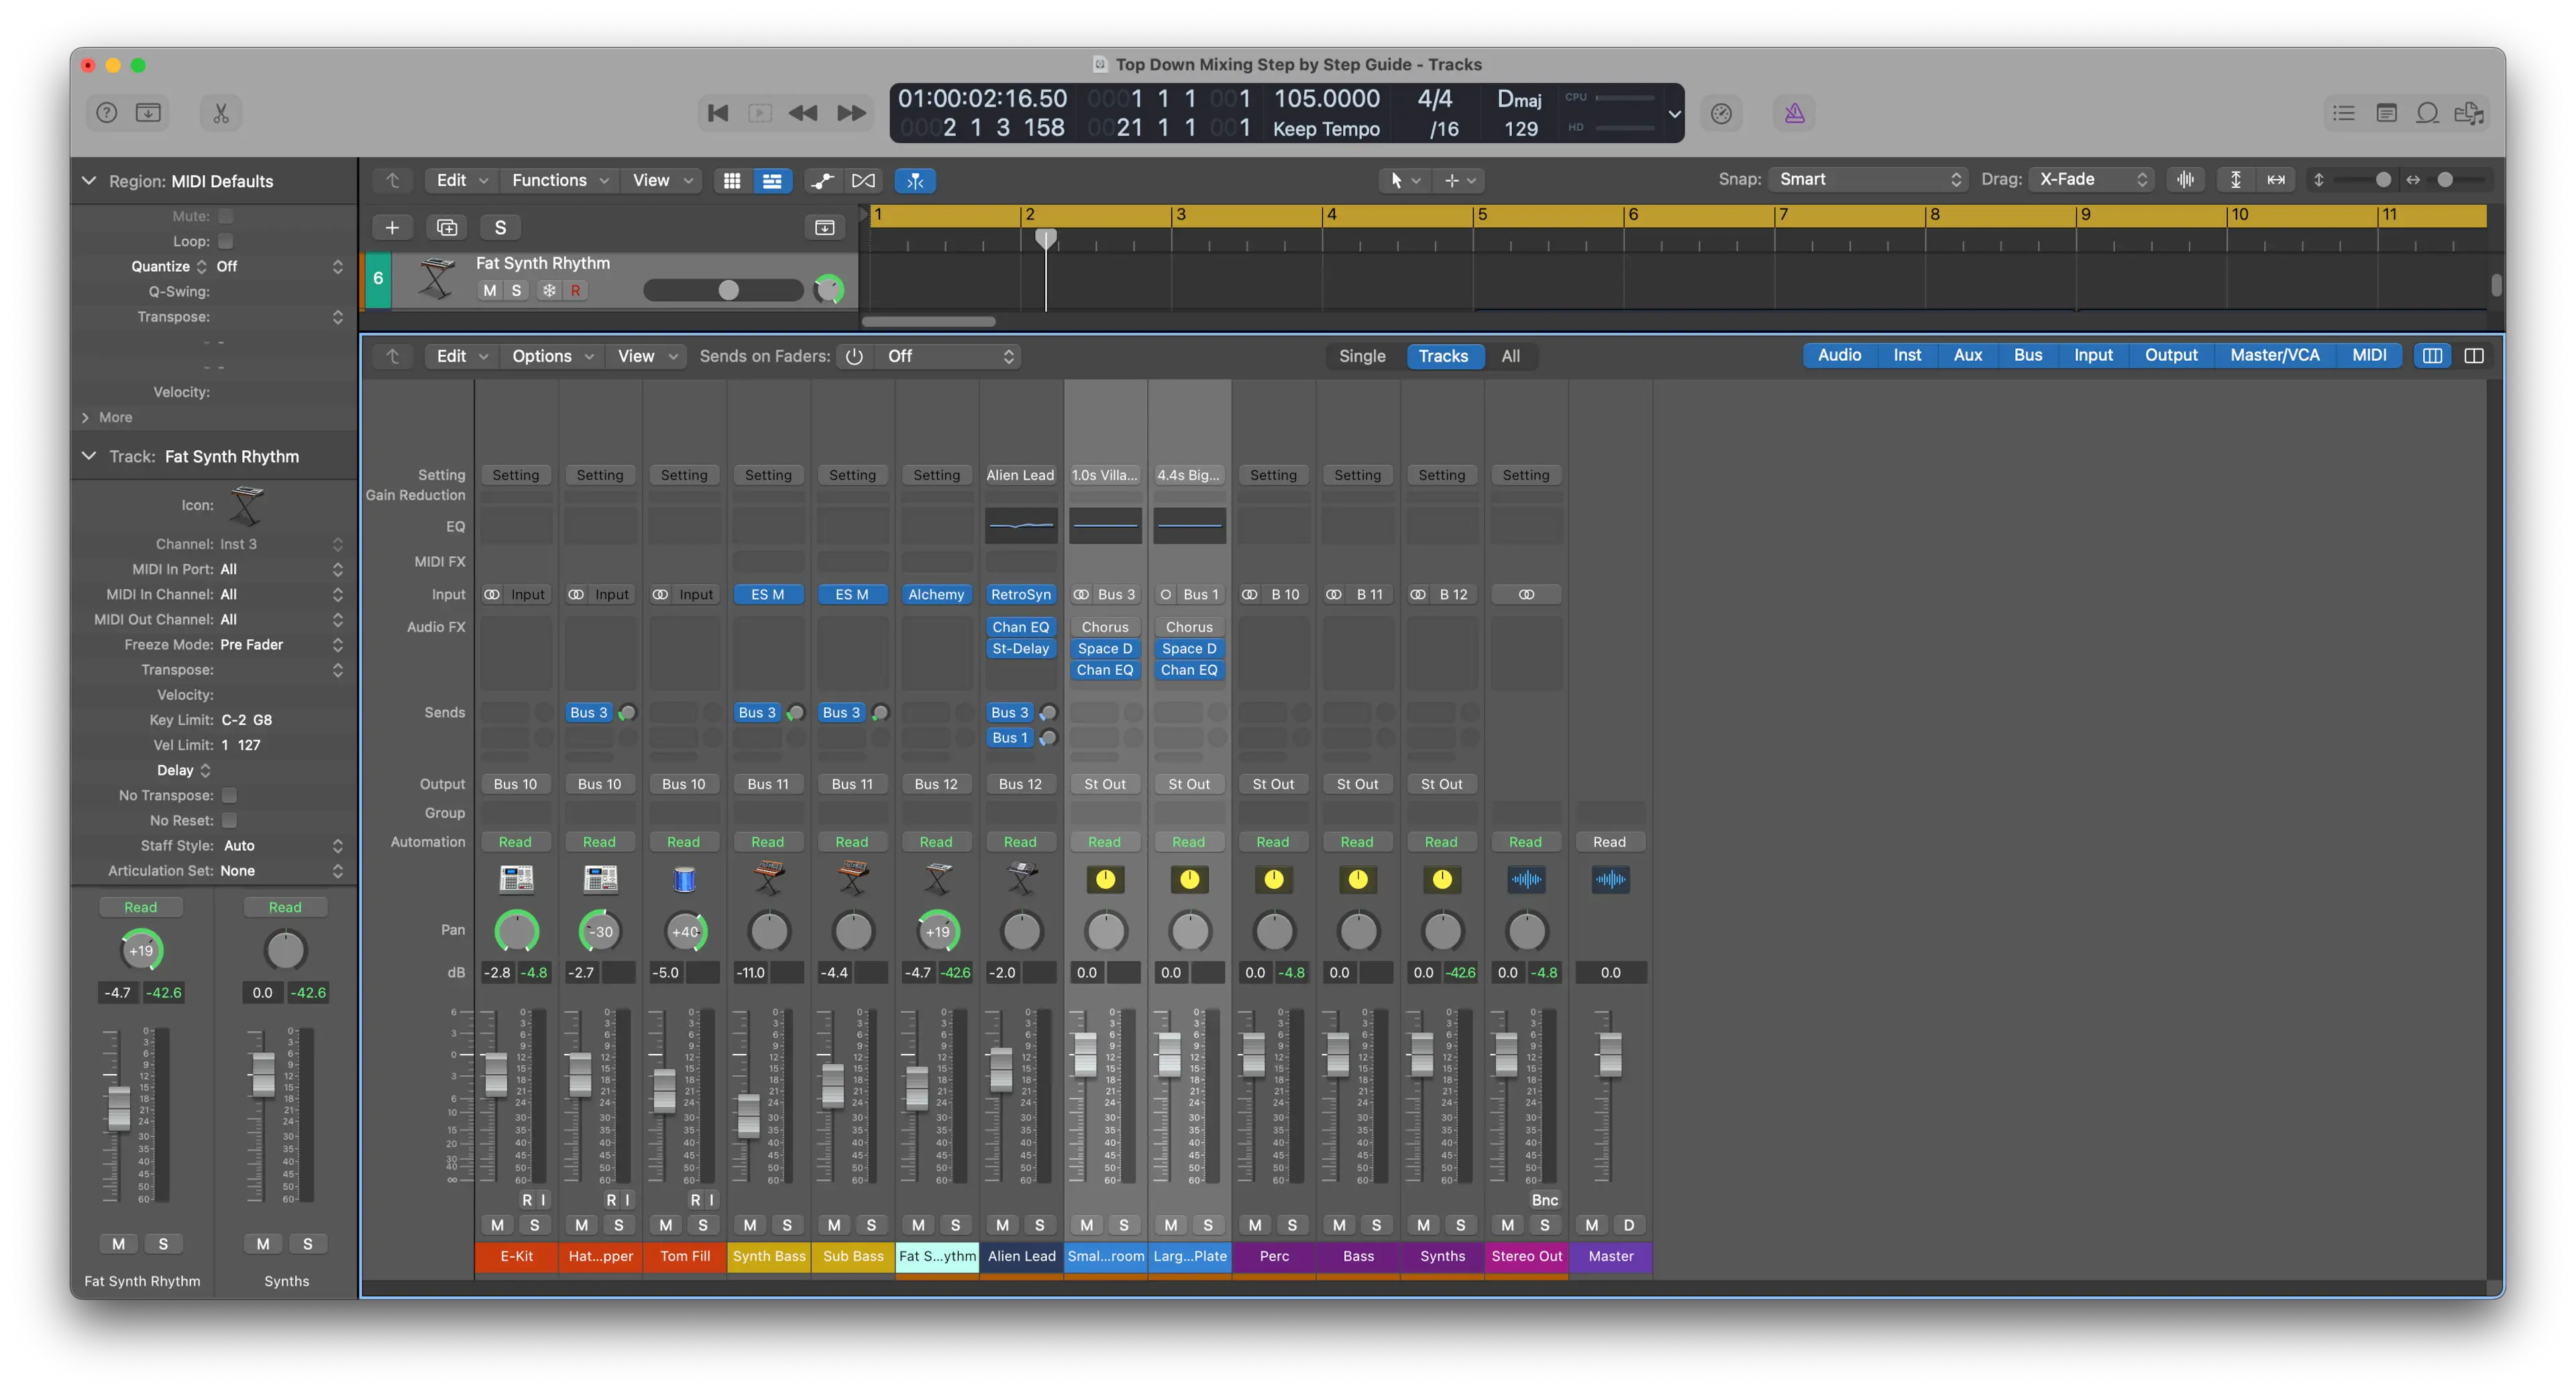Click the snowflake Freeze icon on Fat Synth Rhythm

548,290
